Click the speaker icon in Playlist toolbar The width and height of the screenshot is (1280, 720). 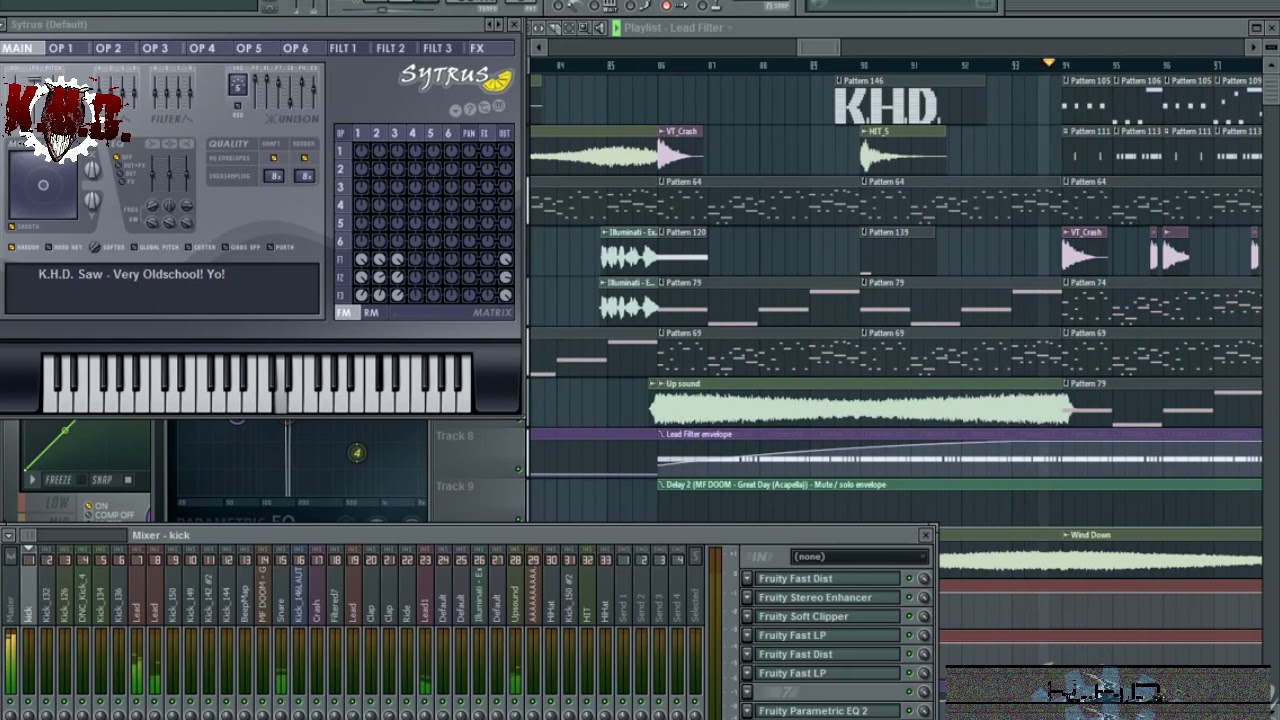pyautogui.click(x=601, y=28)
